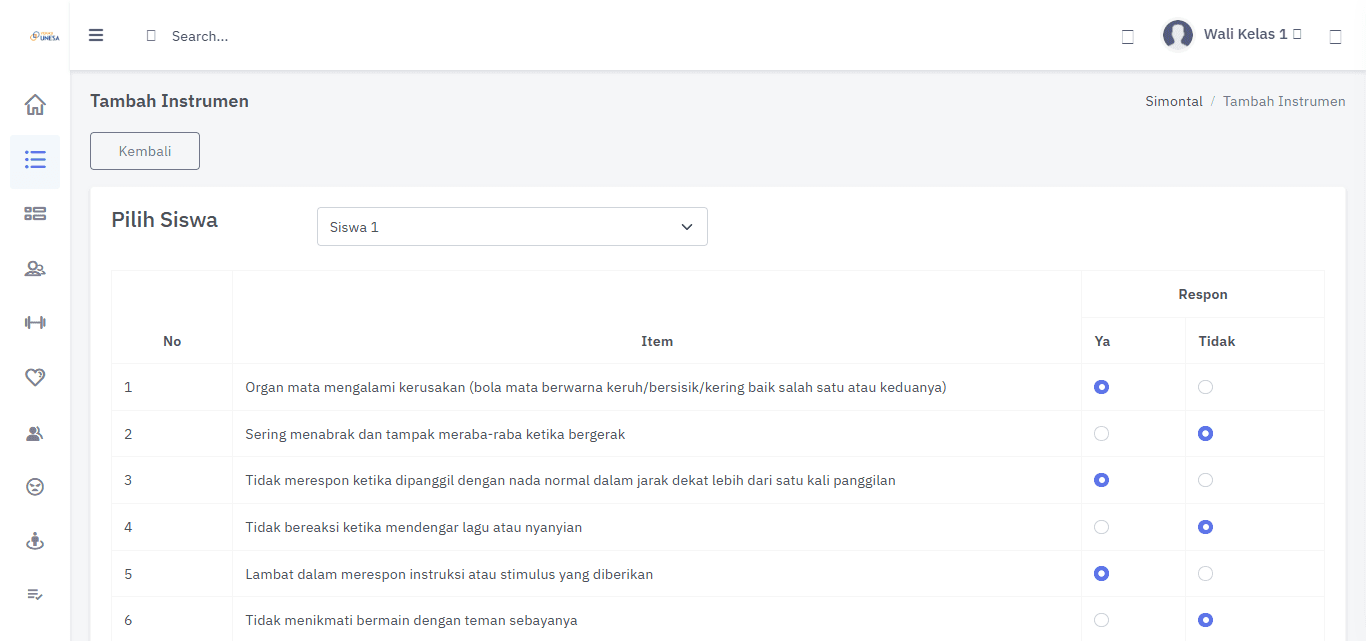Click the Kembali button
The height and width of the screenshot is (641, 1366).
pos(145,151)
